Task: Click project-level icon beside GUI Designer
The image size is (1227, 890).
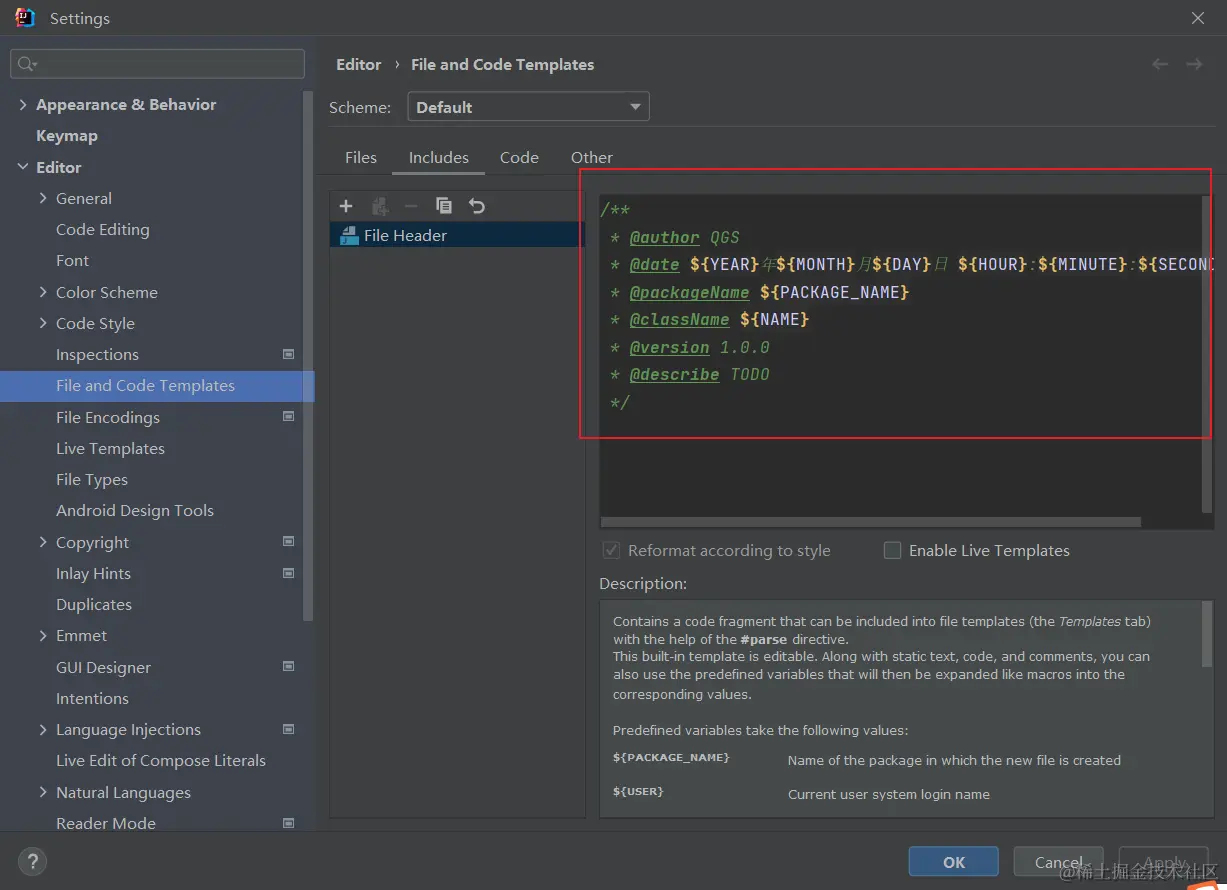Action: coord(289,667)
